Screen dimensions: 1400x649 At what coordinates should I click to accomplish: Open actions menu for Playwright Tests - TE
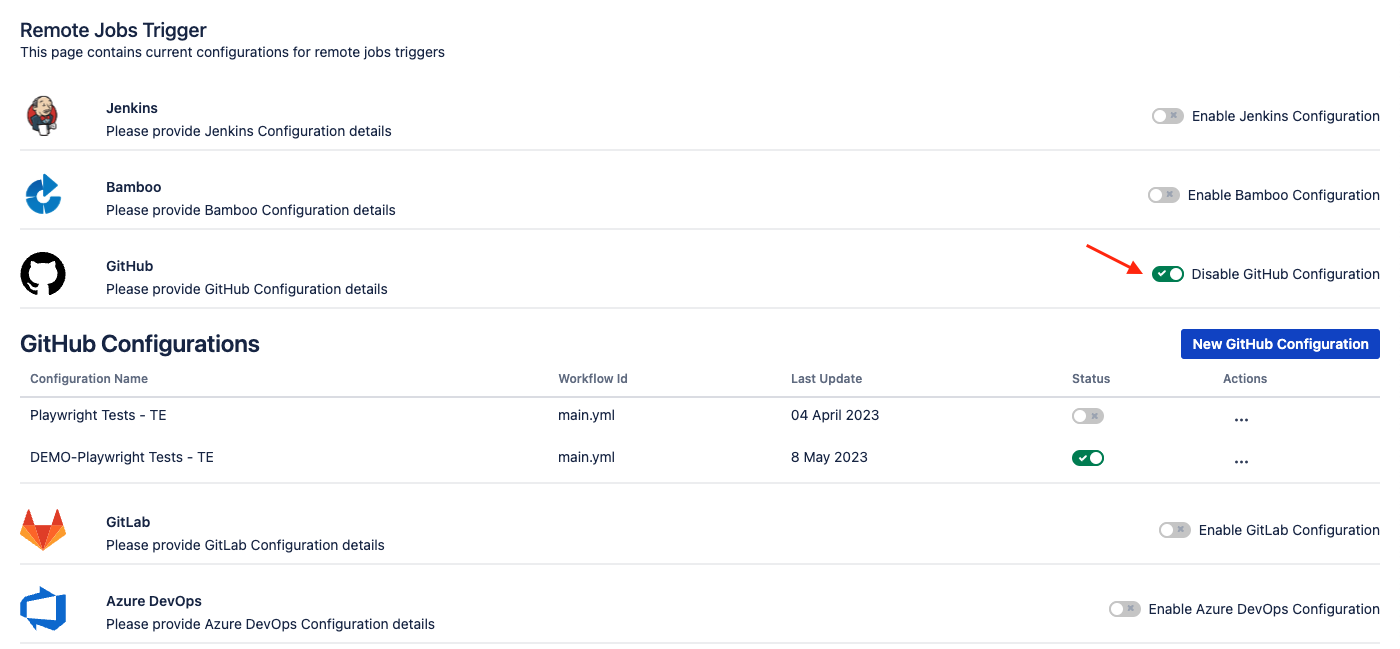tap(1241, 420)
